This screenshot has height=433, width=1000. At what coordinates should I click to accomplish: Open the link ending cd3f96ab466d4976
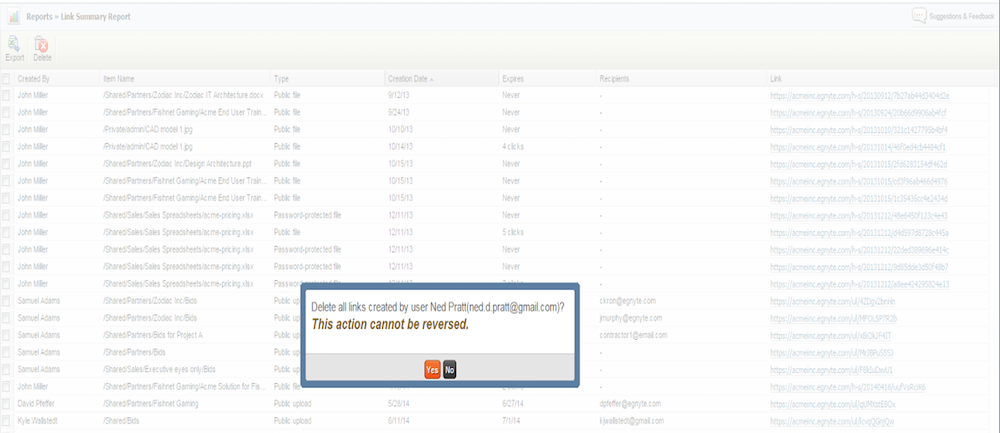[x=858, y=181]
